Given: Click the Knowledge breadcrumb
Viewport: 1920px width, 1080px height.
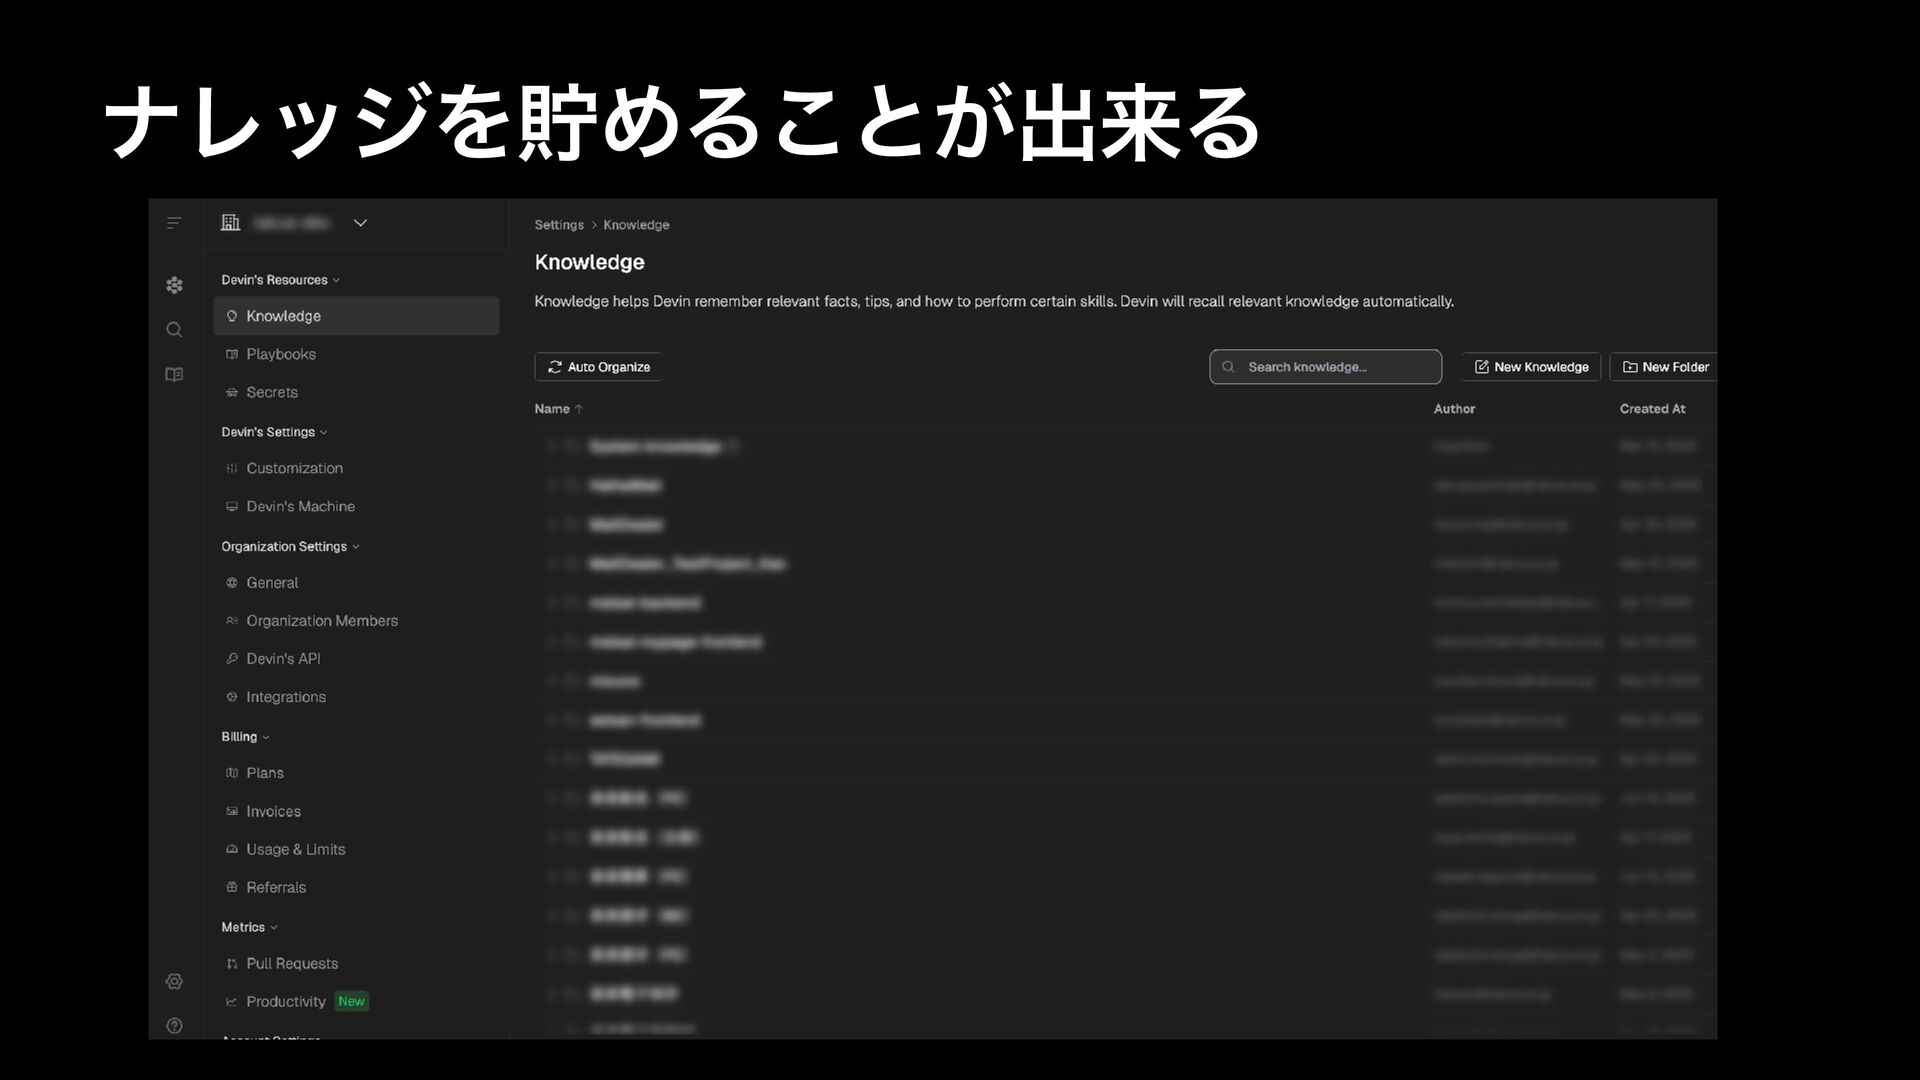Looking at the screenshot, I should click(x=636, y=225).
